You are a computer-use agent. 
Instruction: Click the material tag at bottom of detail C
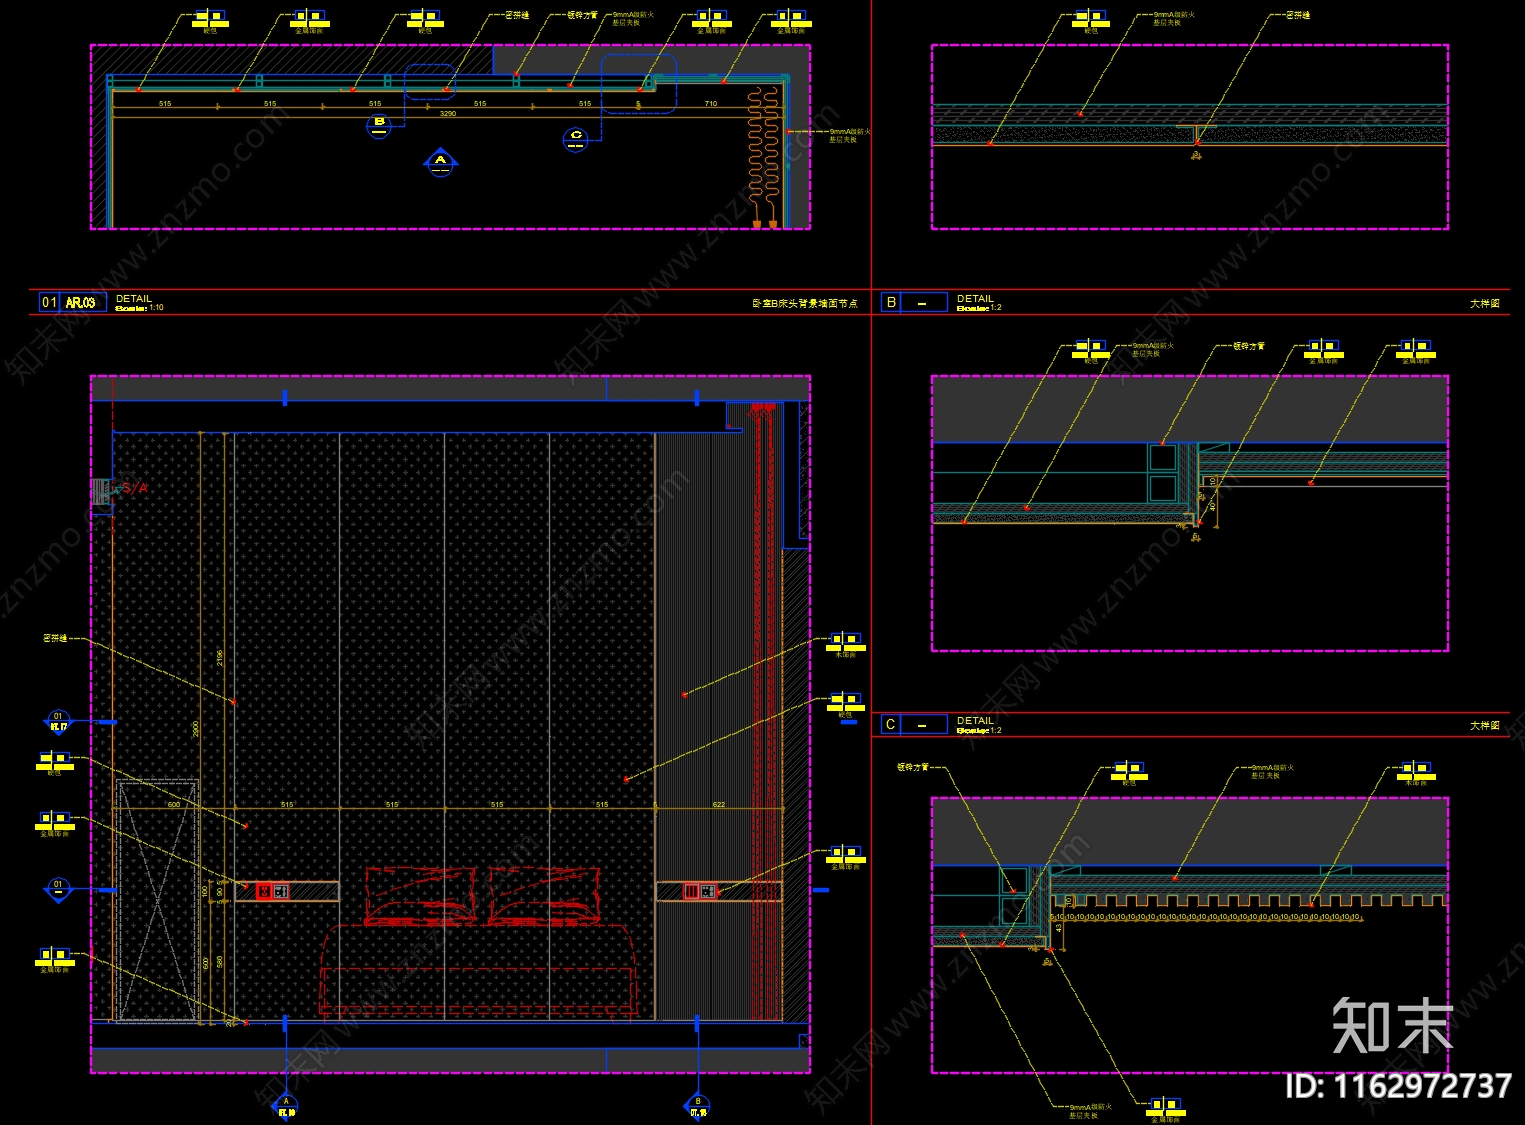point(1166,1110)
